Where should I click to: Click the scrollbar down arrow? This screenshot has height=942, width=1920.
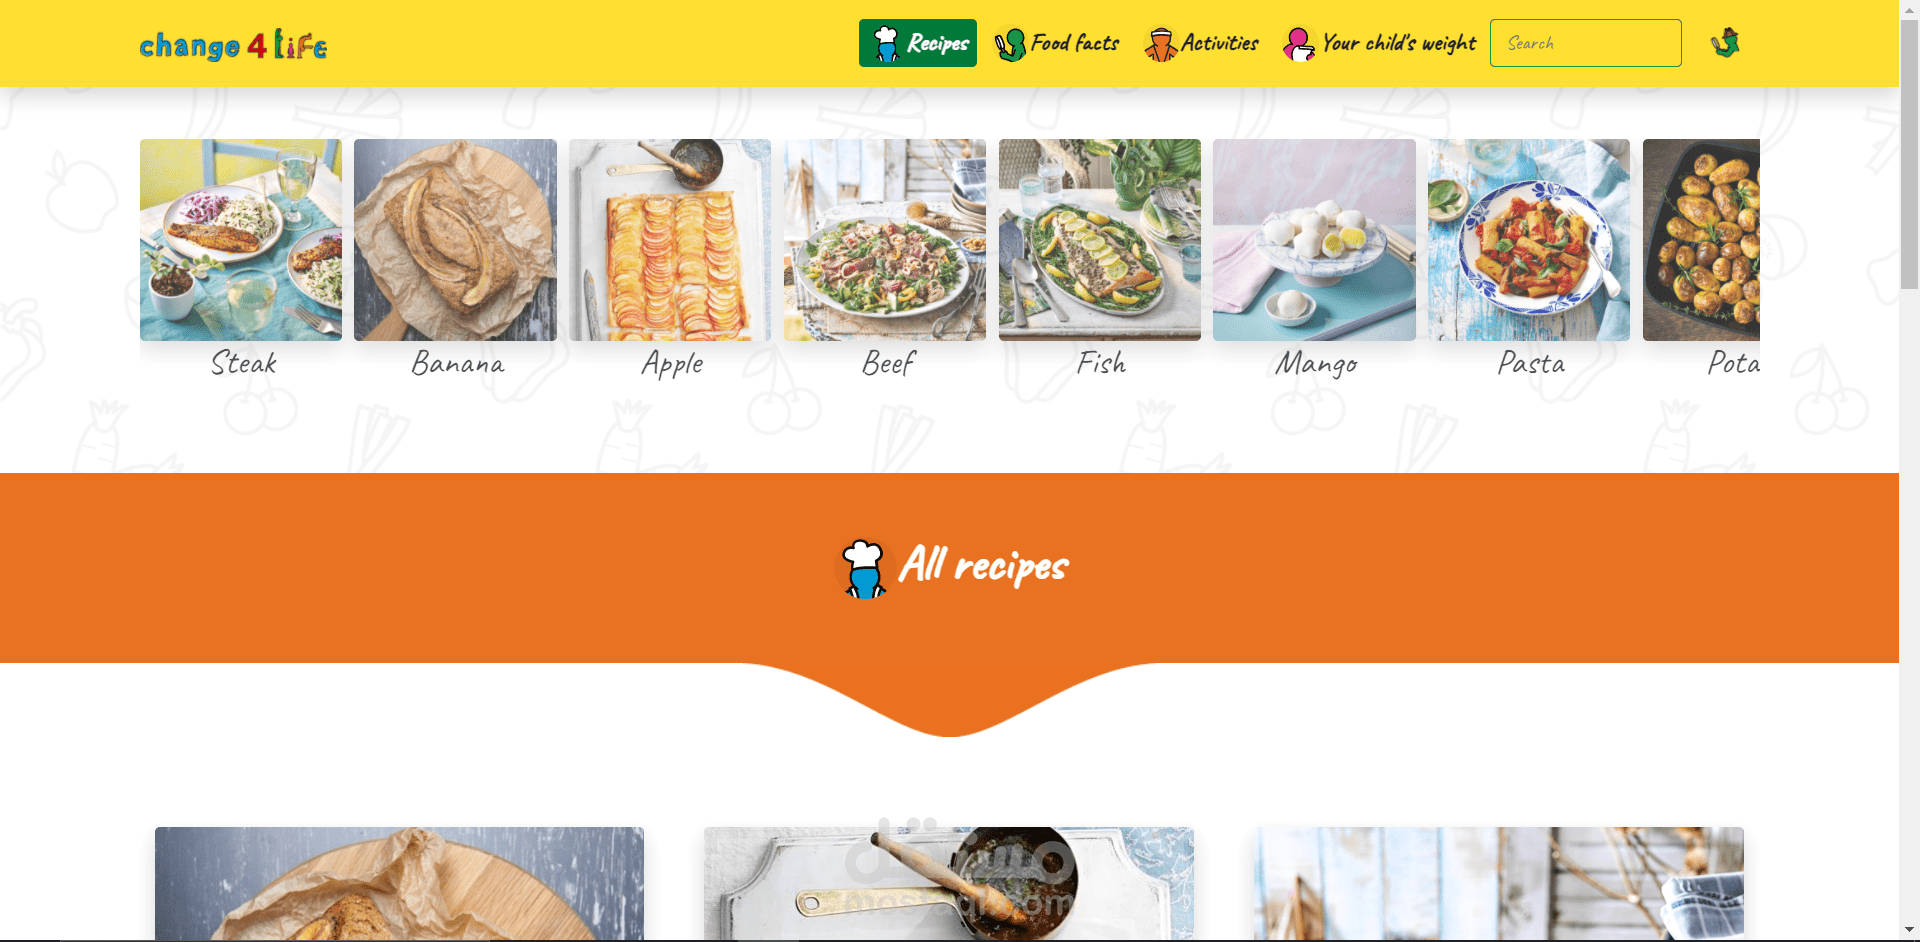[x=1909, y=931]
